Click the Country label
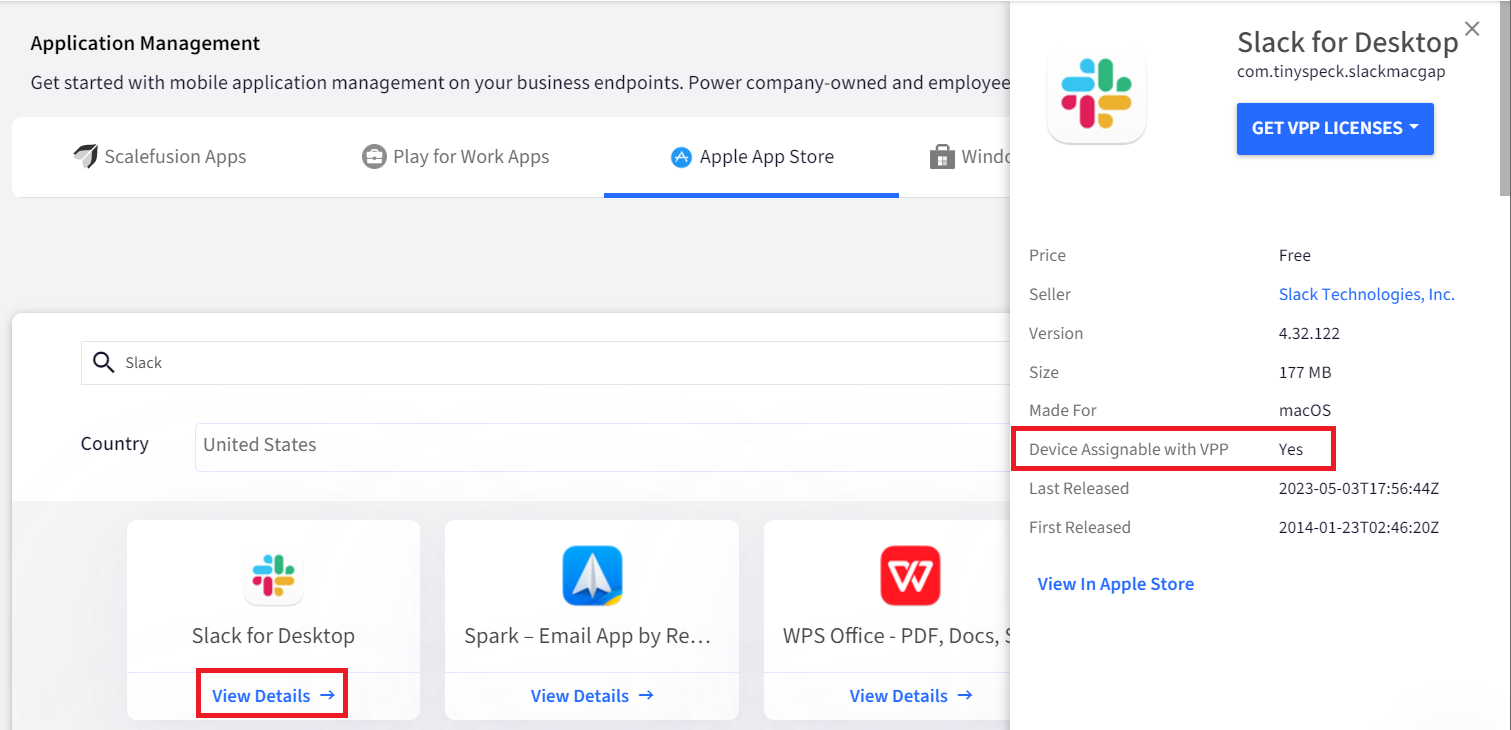The width and height of the screenshot is (1511, 730). [x=115, y=444]
